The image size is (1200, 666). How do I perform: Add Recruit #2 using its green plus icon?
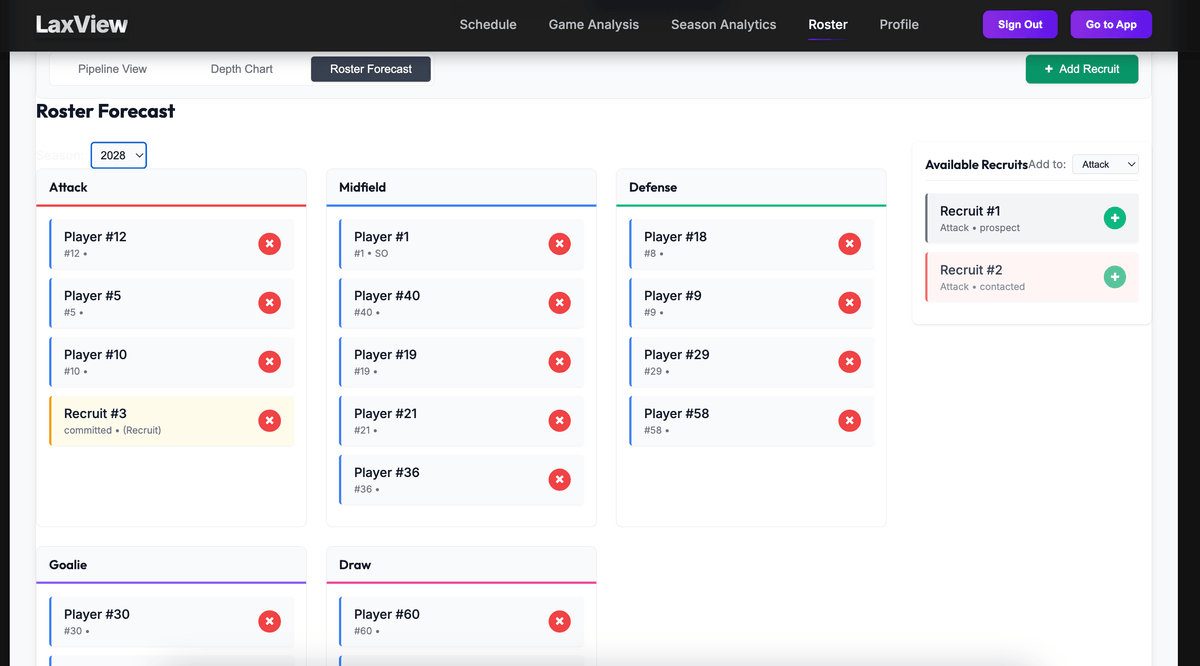pos(1114,276)
